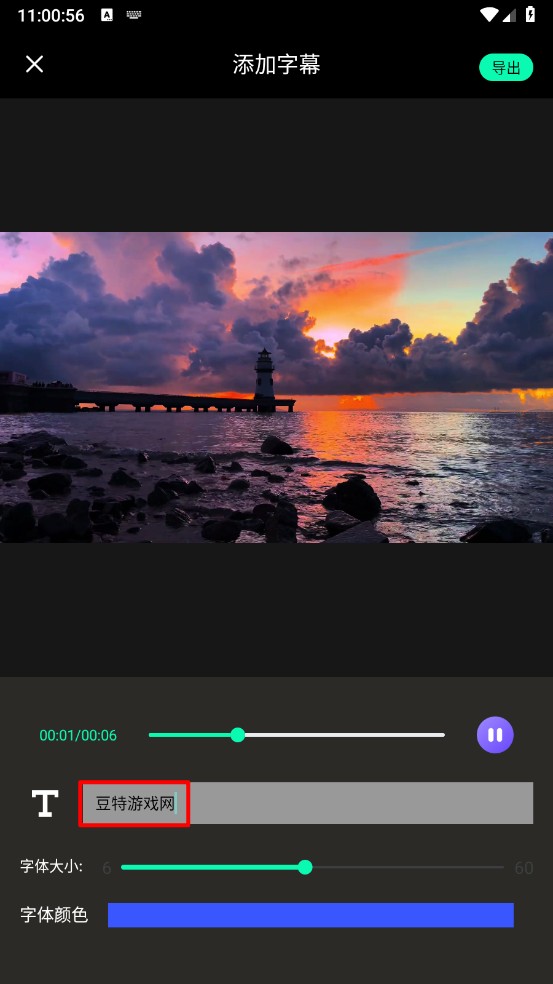The height and width of the screenshot is (984, 553).
Task: Tap the maximum font size value 60
Action: click(x=523, y=868)
